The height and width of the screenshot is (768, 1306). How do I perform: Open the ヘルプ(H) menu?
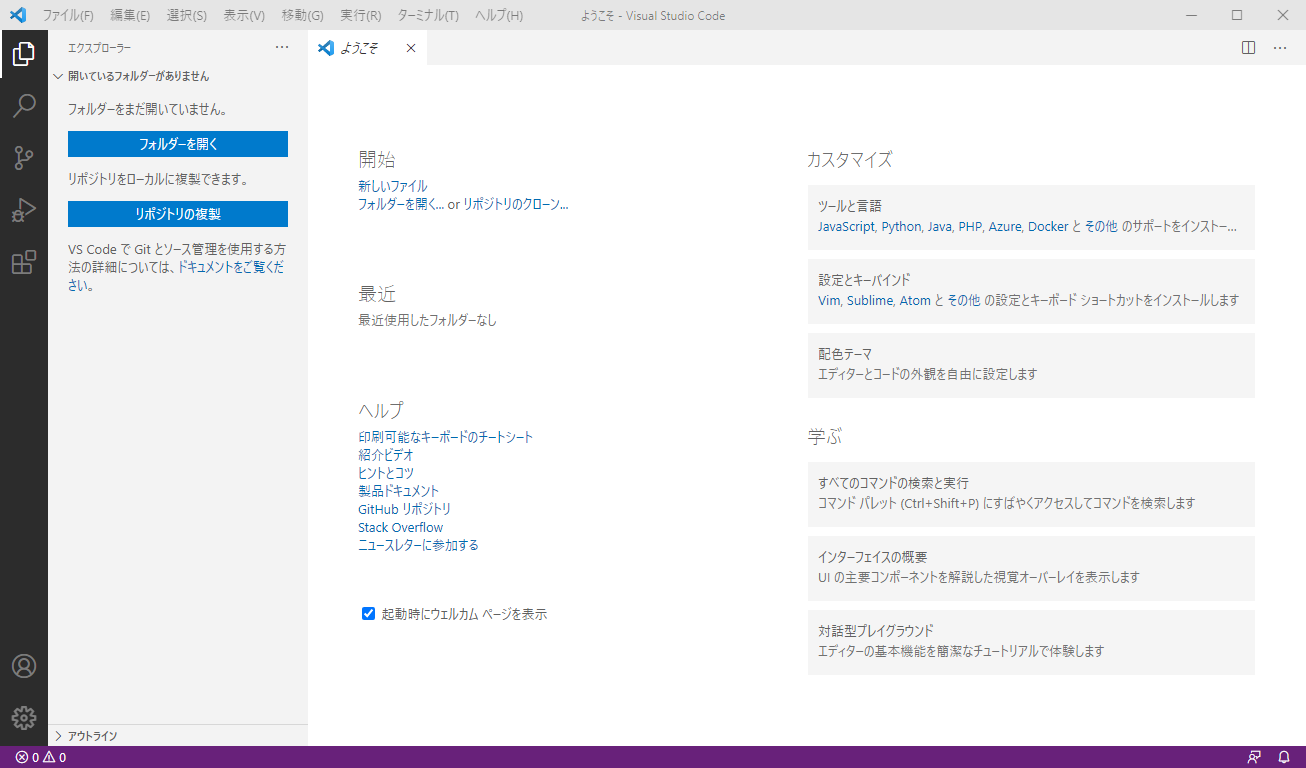499,15
